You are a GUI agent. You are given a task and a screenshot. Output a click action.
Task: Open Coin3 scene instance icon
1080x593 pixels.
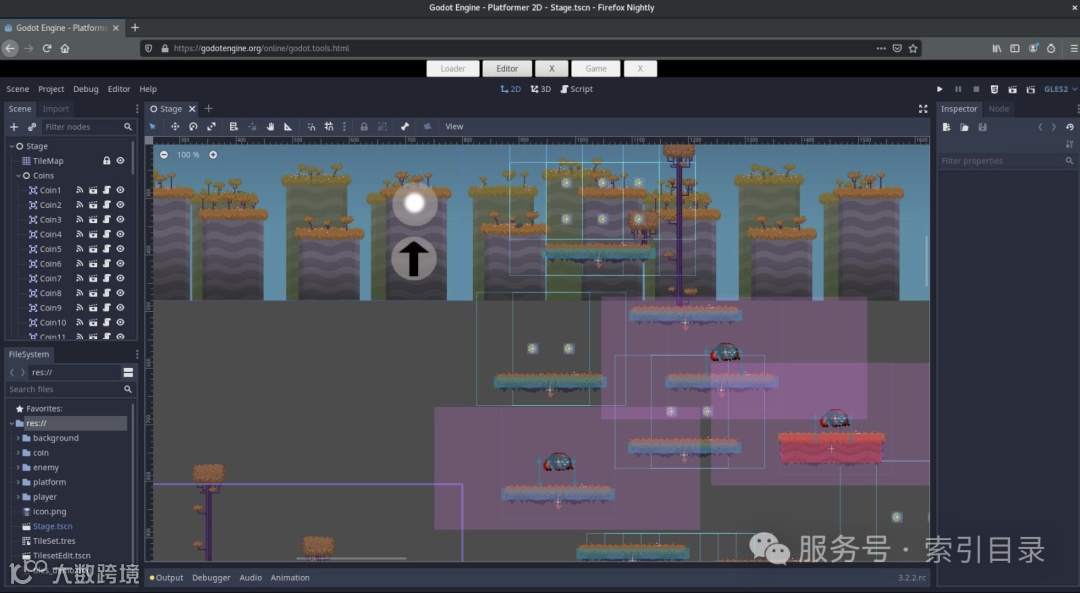coord(93,220)
